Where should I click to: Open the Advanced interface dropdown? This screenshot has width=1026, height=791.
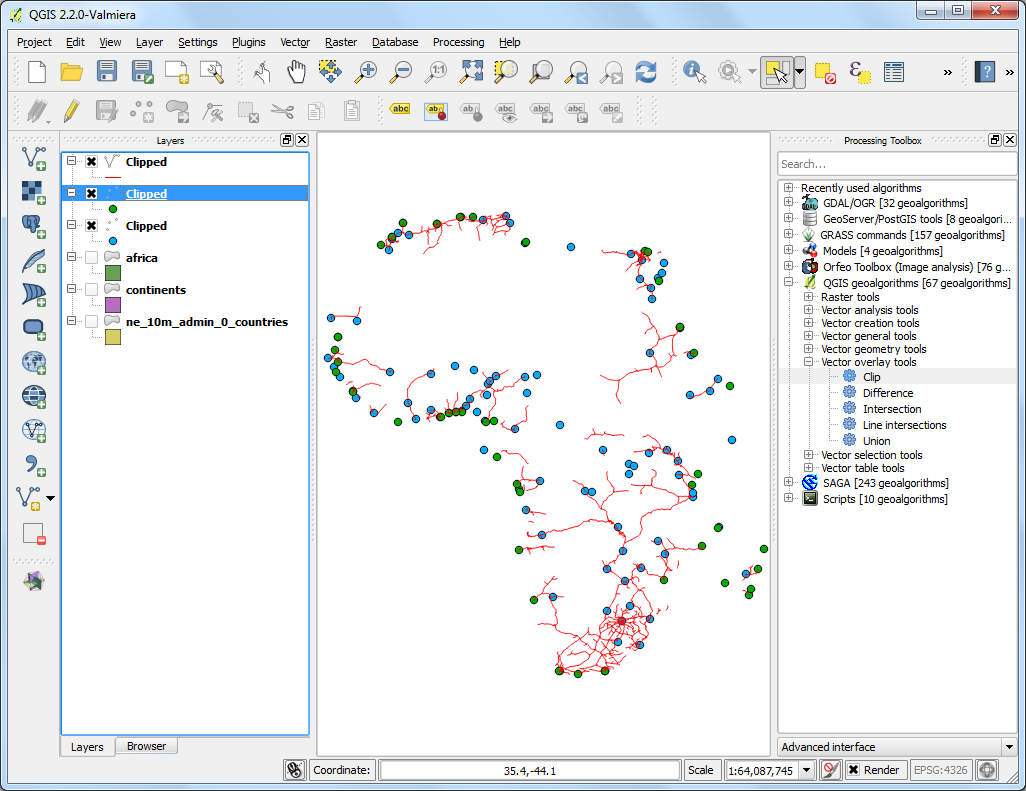click(1009, 747)
